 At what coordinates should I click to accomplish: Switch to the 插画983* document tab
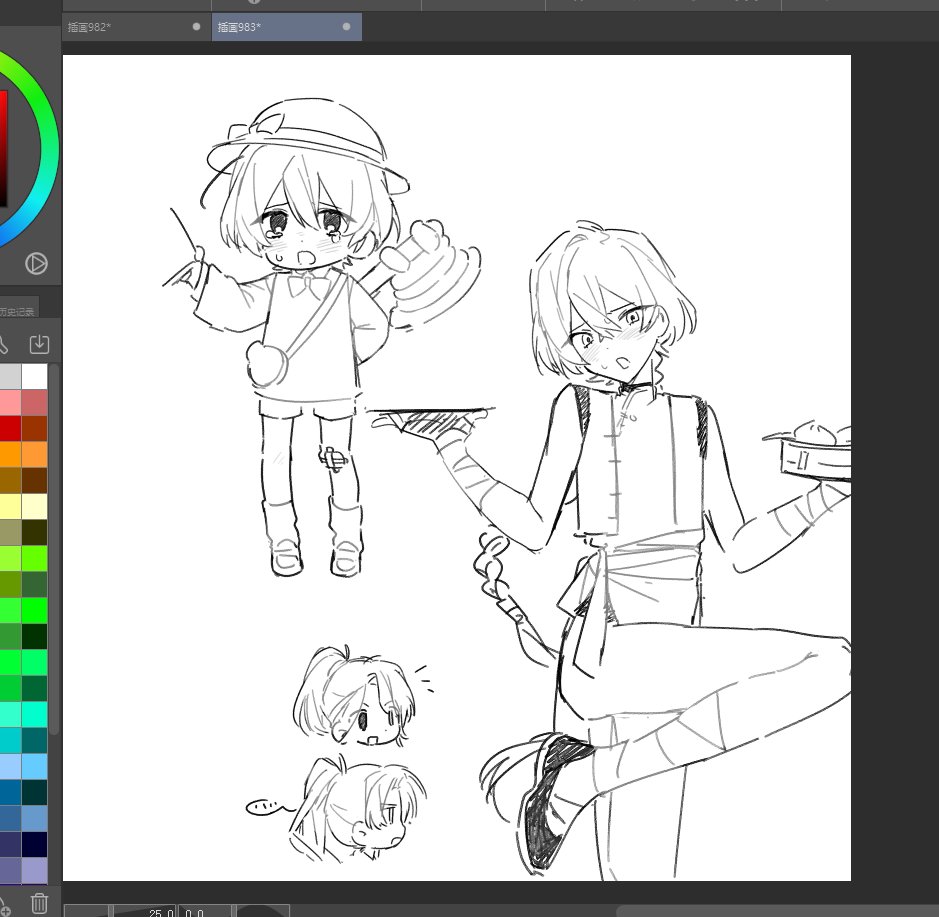click(286, 27)
